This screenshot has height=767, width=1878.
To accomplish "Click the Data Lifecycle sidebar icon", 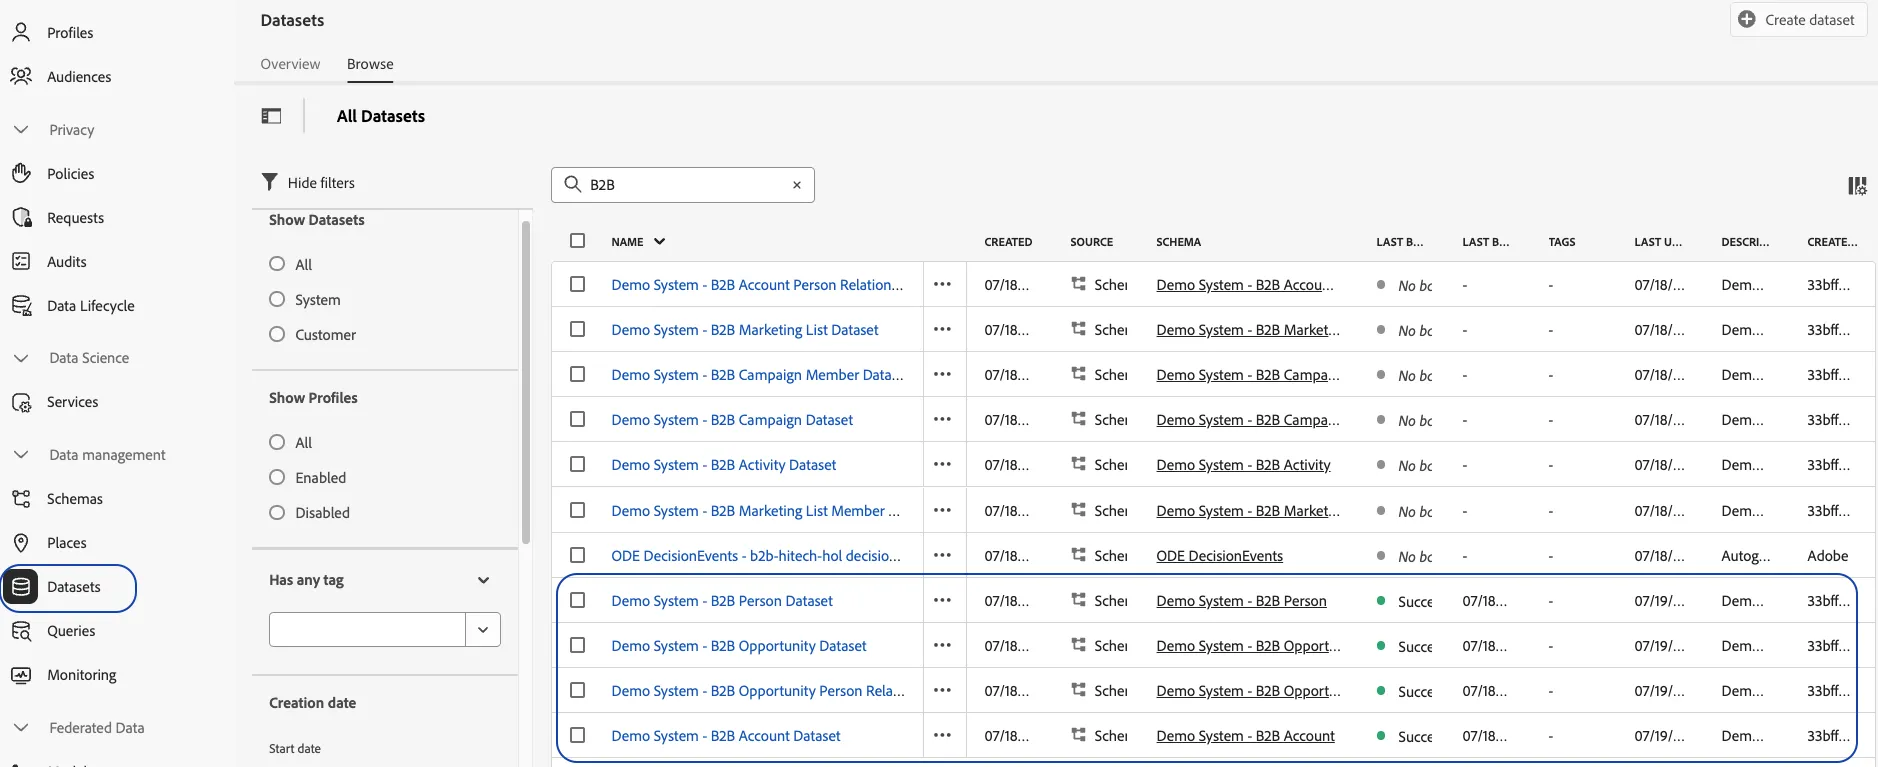I will pyautogui.click(x=21, y=306).
